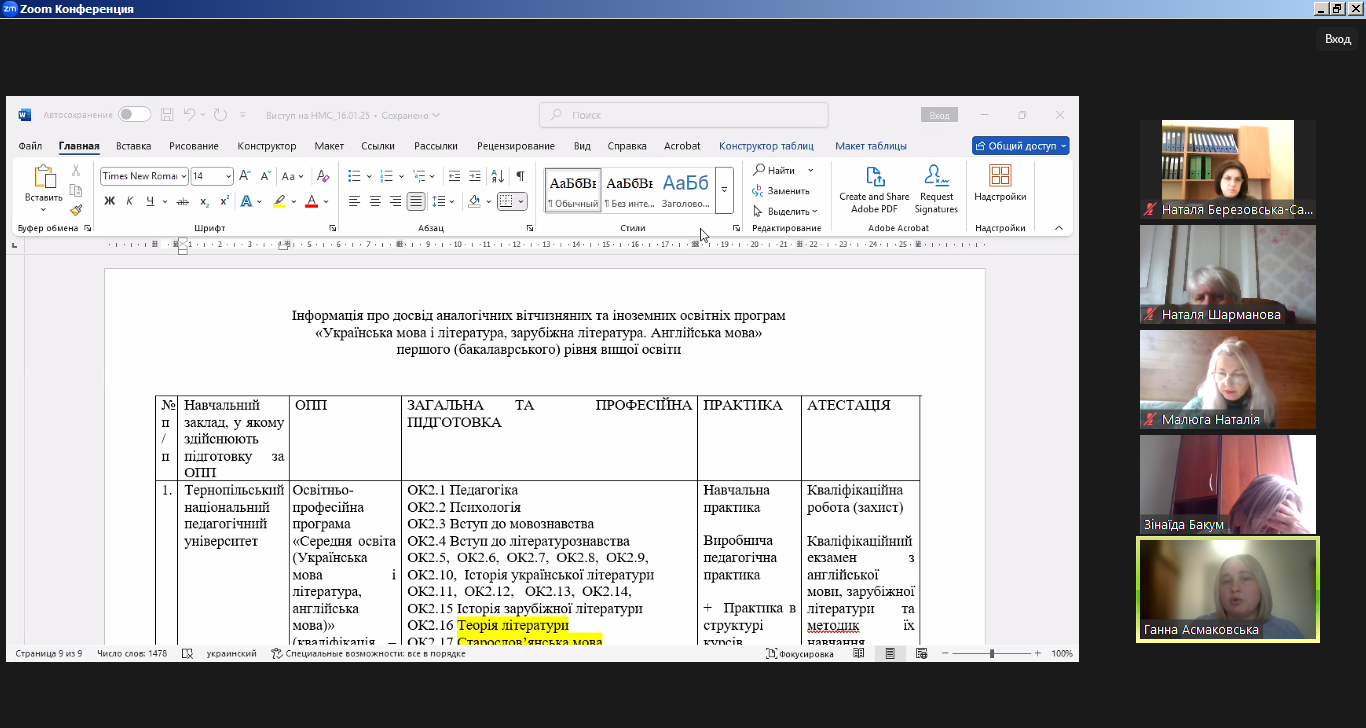Toggle bold Ж formatting

pos(110,201)
